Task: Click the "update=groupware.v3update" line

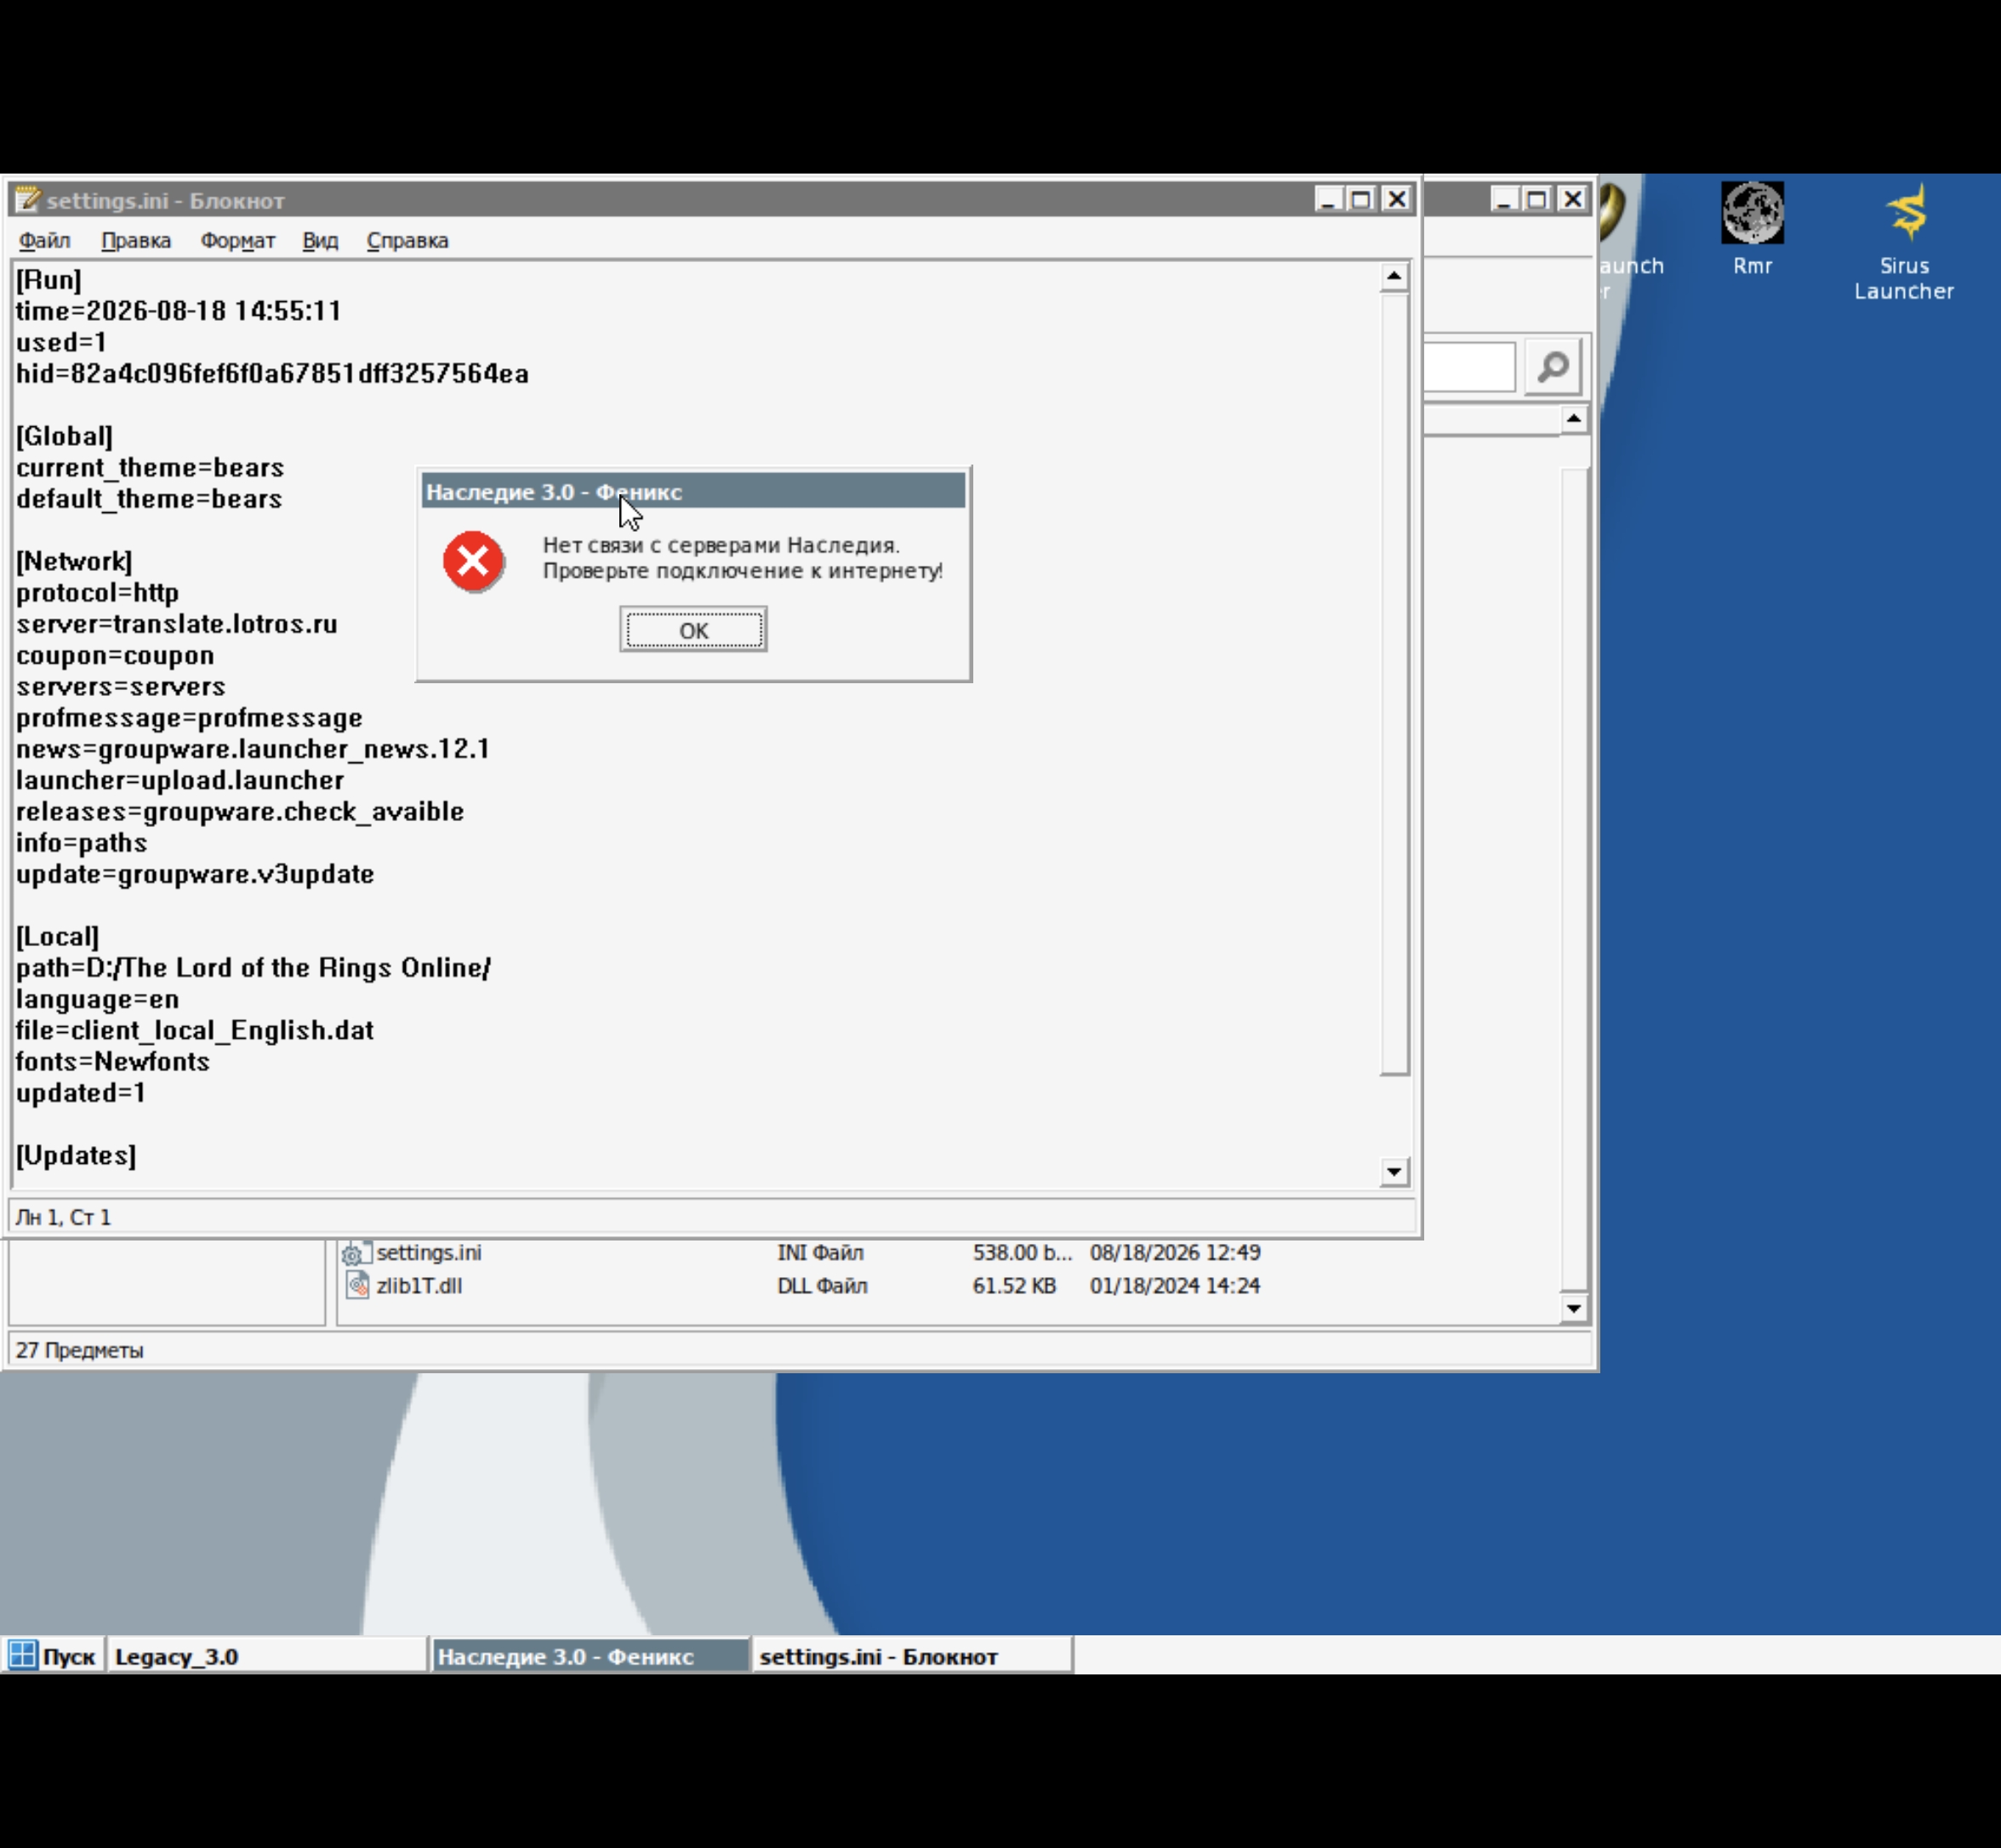Action: click(x=195, y=873)
